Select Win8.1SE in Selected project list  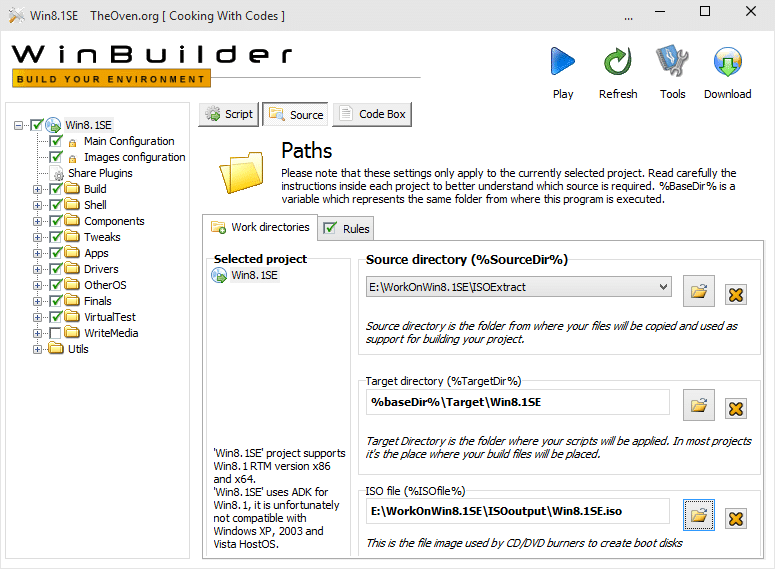coord(254,275)
